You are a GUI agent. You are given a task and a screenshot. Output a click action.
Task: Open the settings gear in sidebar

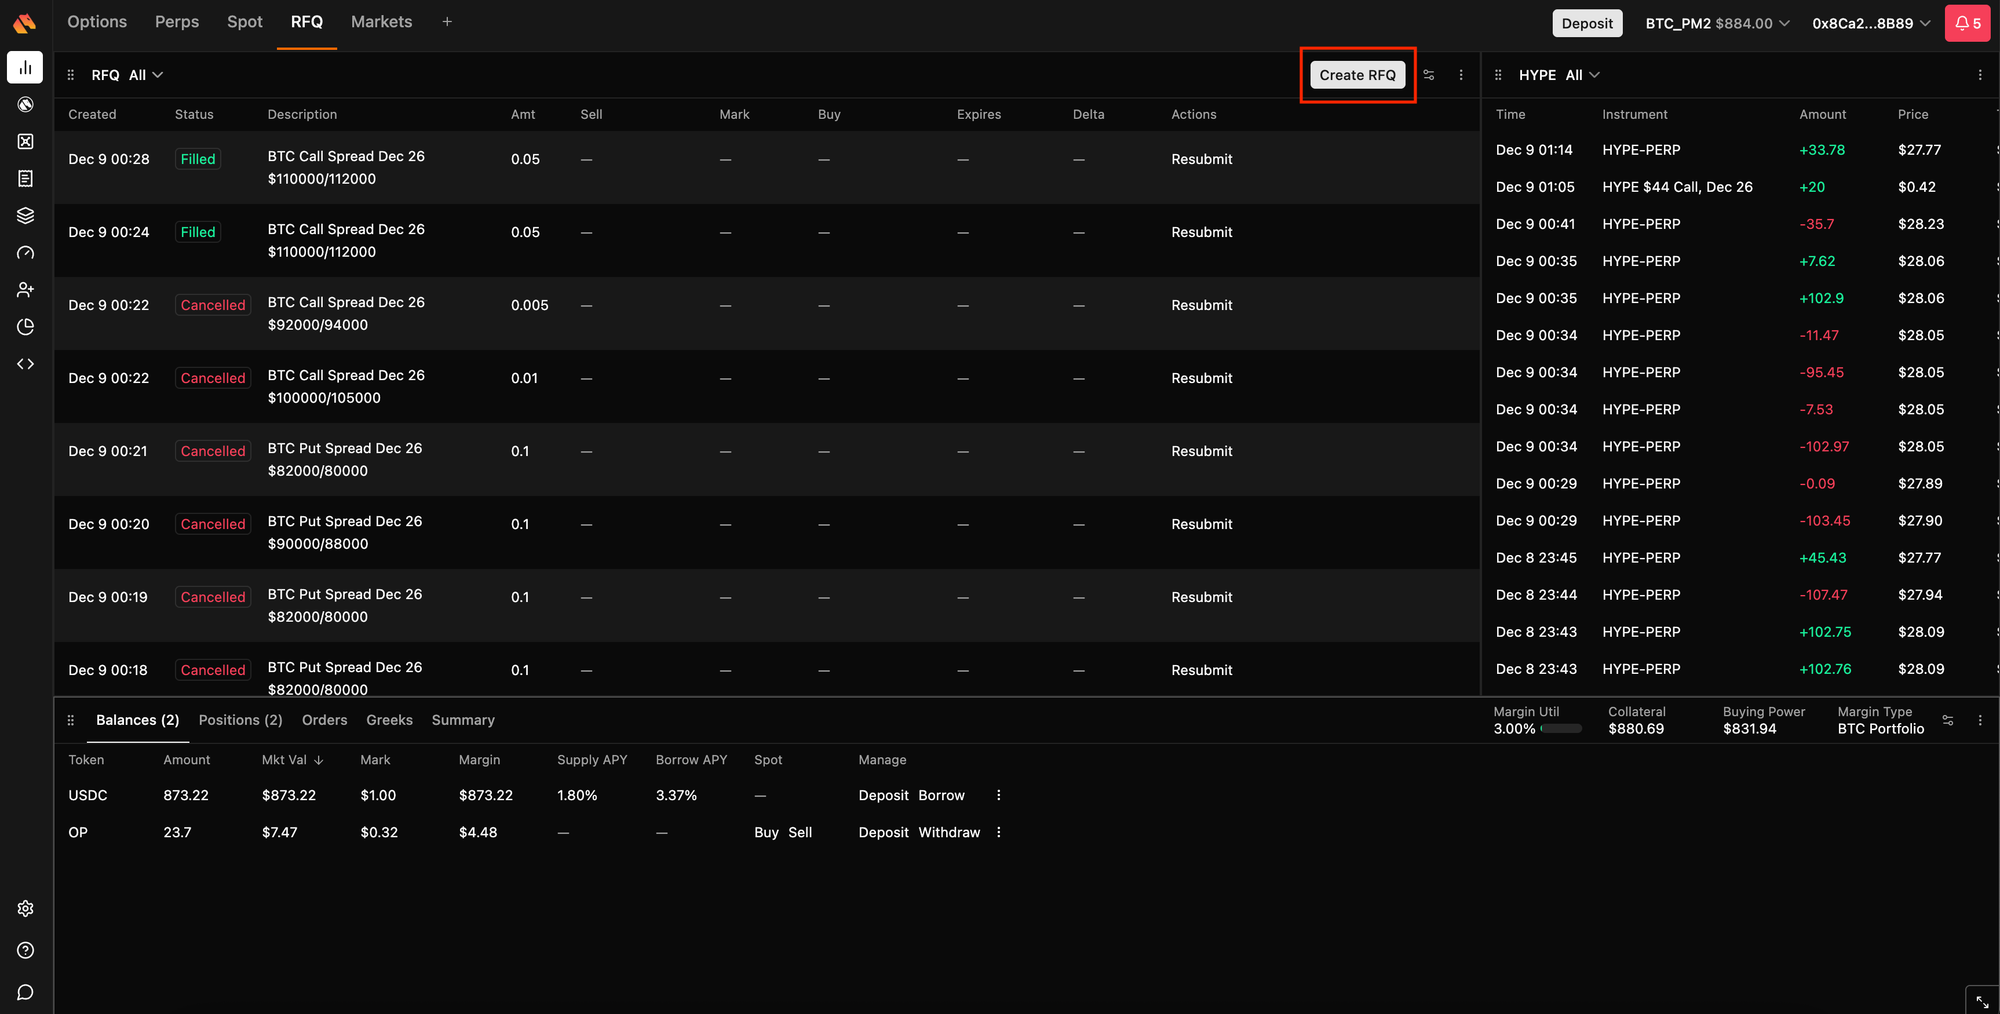coord(25,908)
